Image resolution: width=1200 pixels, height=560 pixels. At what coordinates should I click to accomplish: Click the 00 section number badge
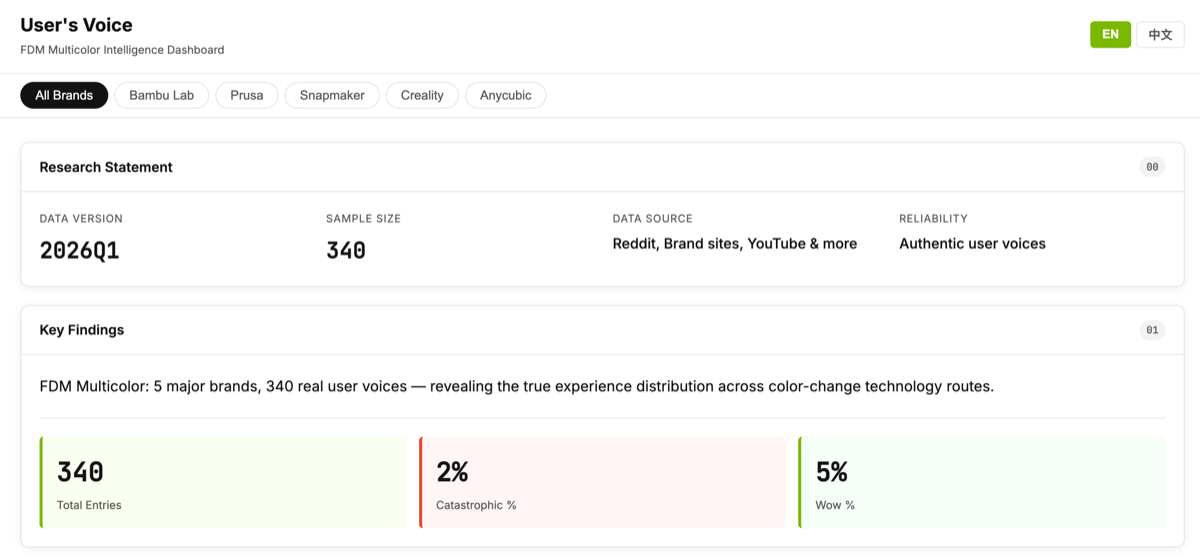1152,167
